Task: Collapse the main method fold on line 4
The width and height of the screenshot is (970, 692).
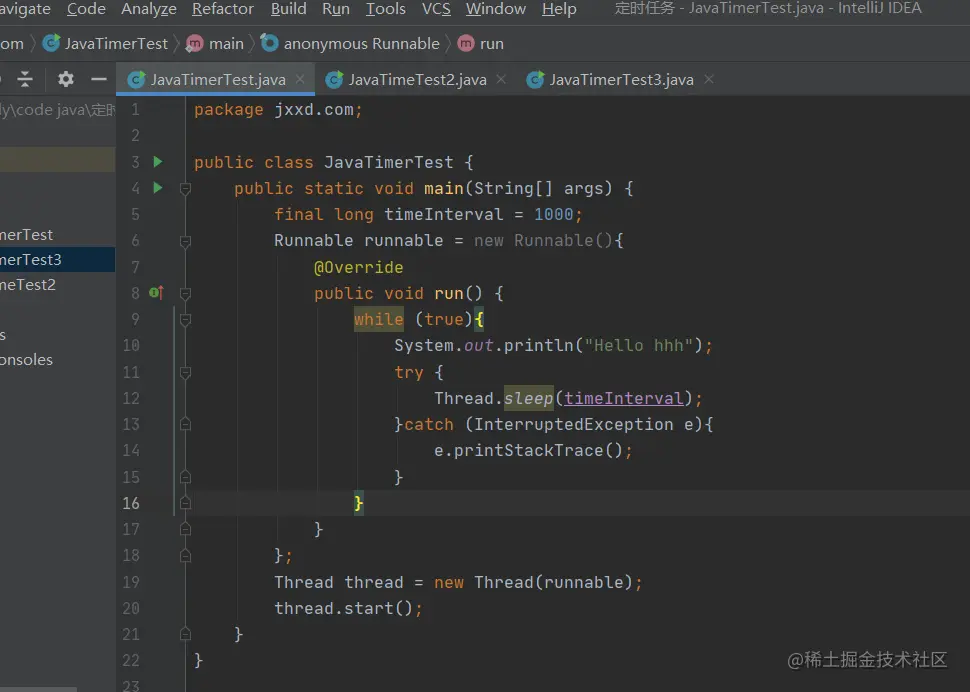Action: coord(185,189)
